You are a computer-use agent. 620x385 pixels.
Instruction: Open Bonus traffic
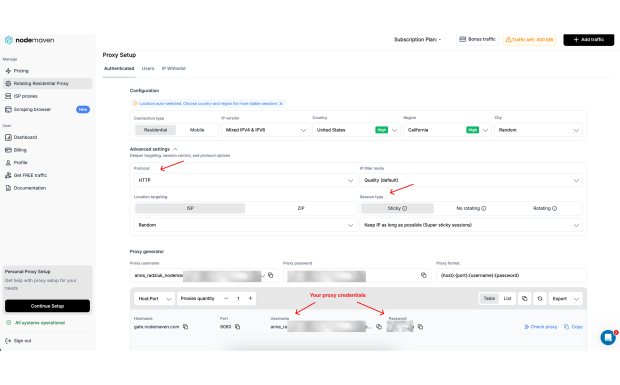point(477,40)
